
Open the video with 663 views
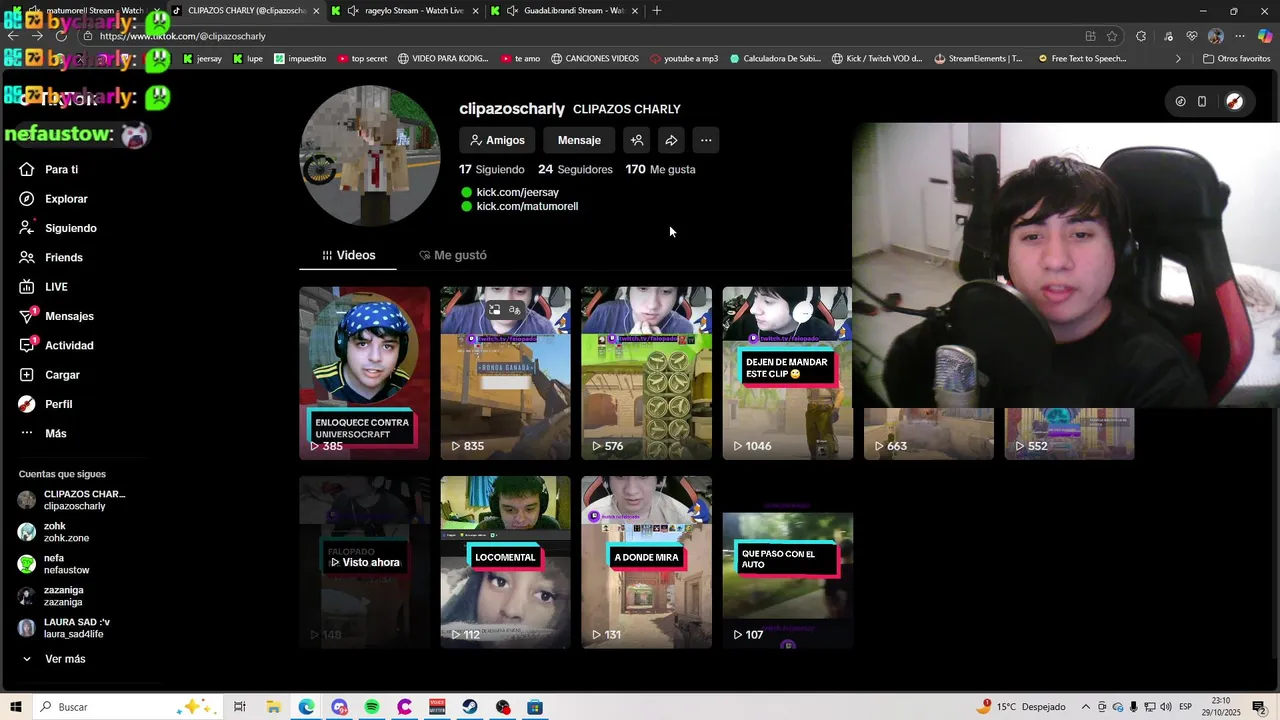click(928, 434)
